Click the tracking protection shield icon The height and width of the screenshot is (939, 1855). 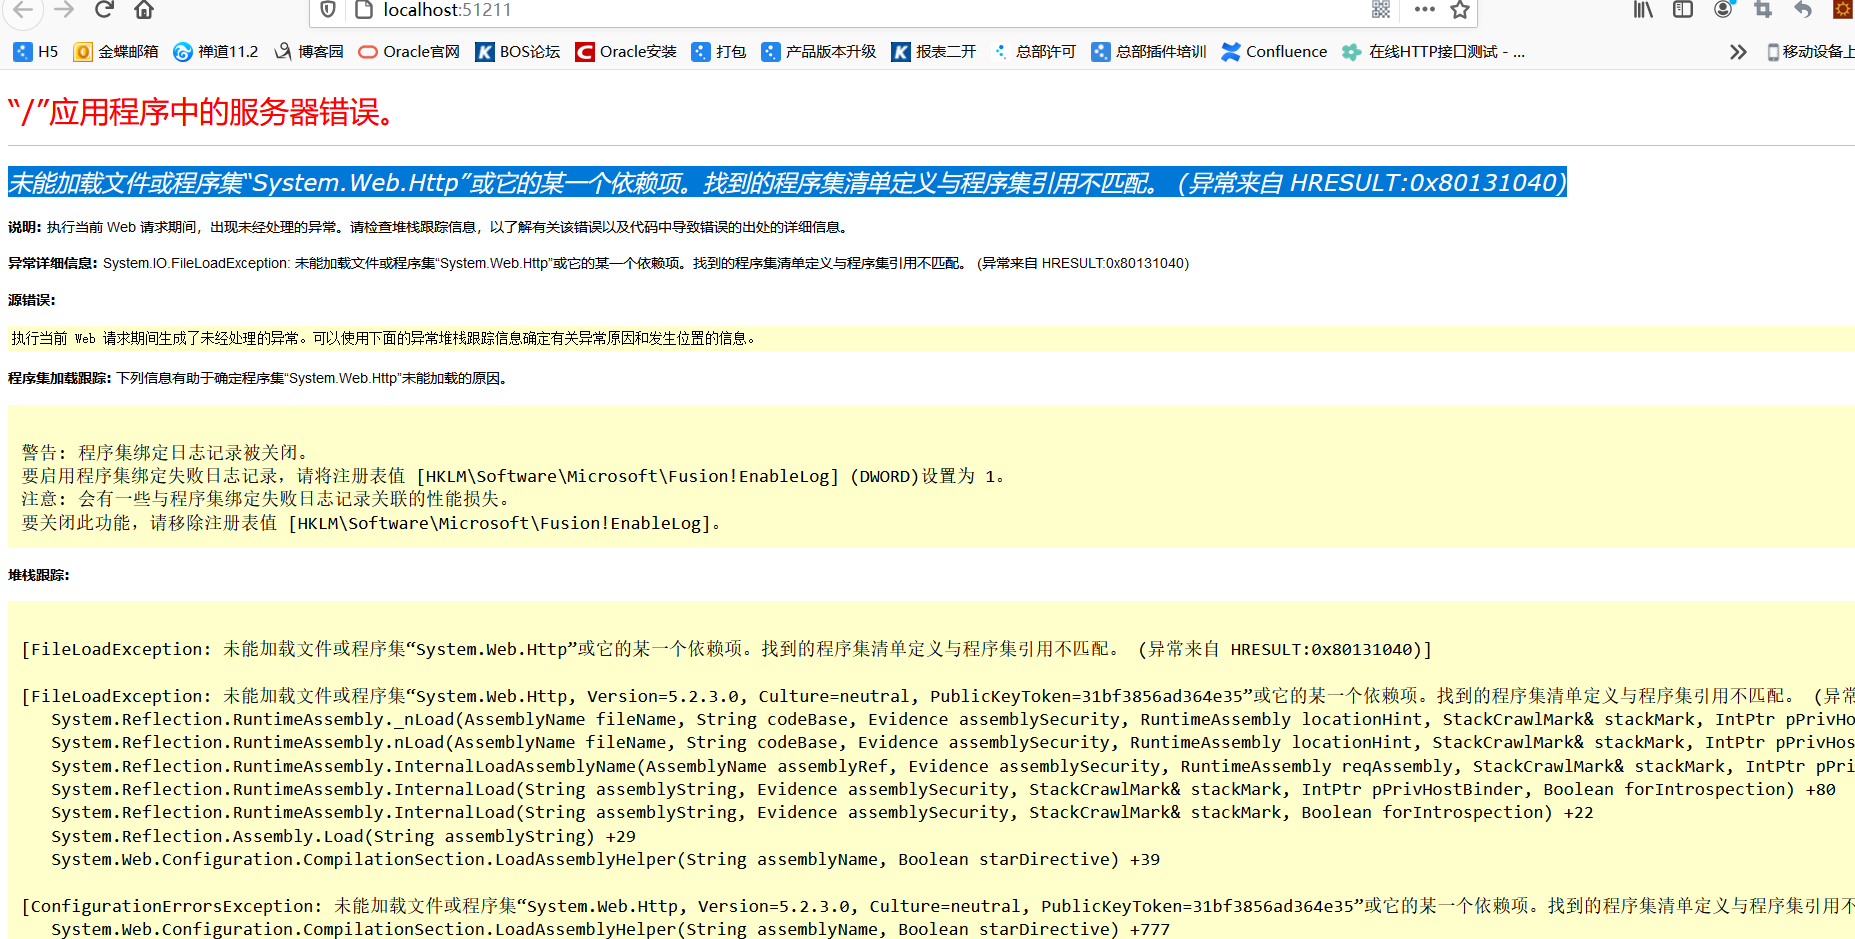pos(328,10)
